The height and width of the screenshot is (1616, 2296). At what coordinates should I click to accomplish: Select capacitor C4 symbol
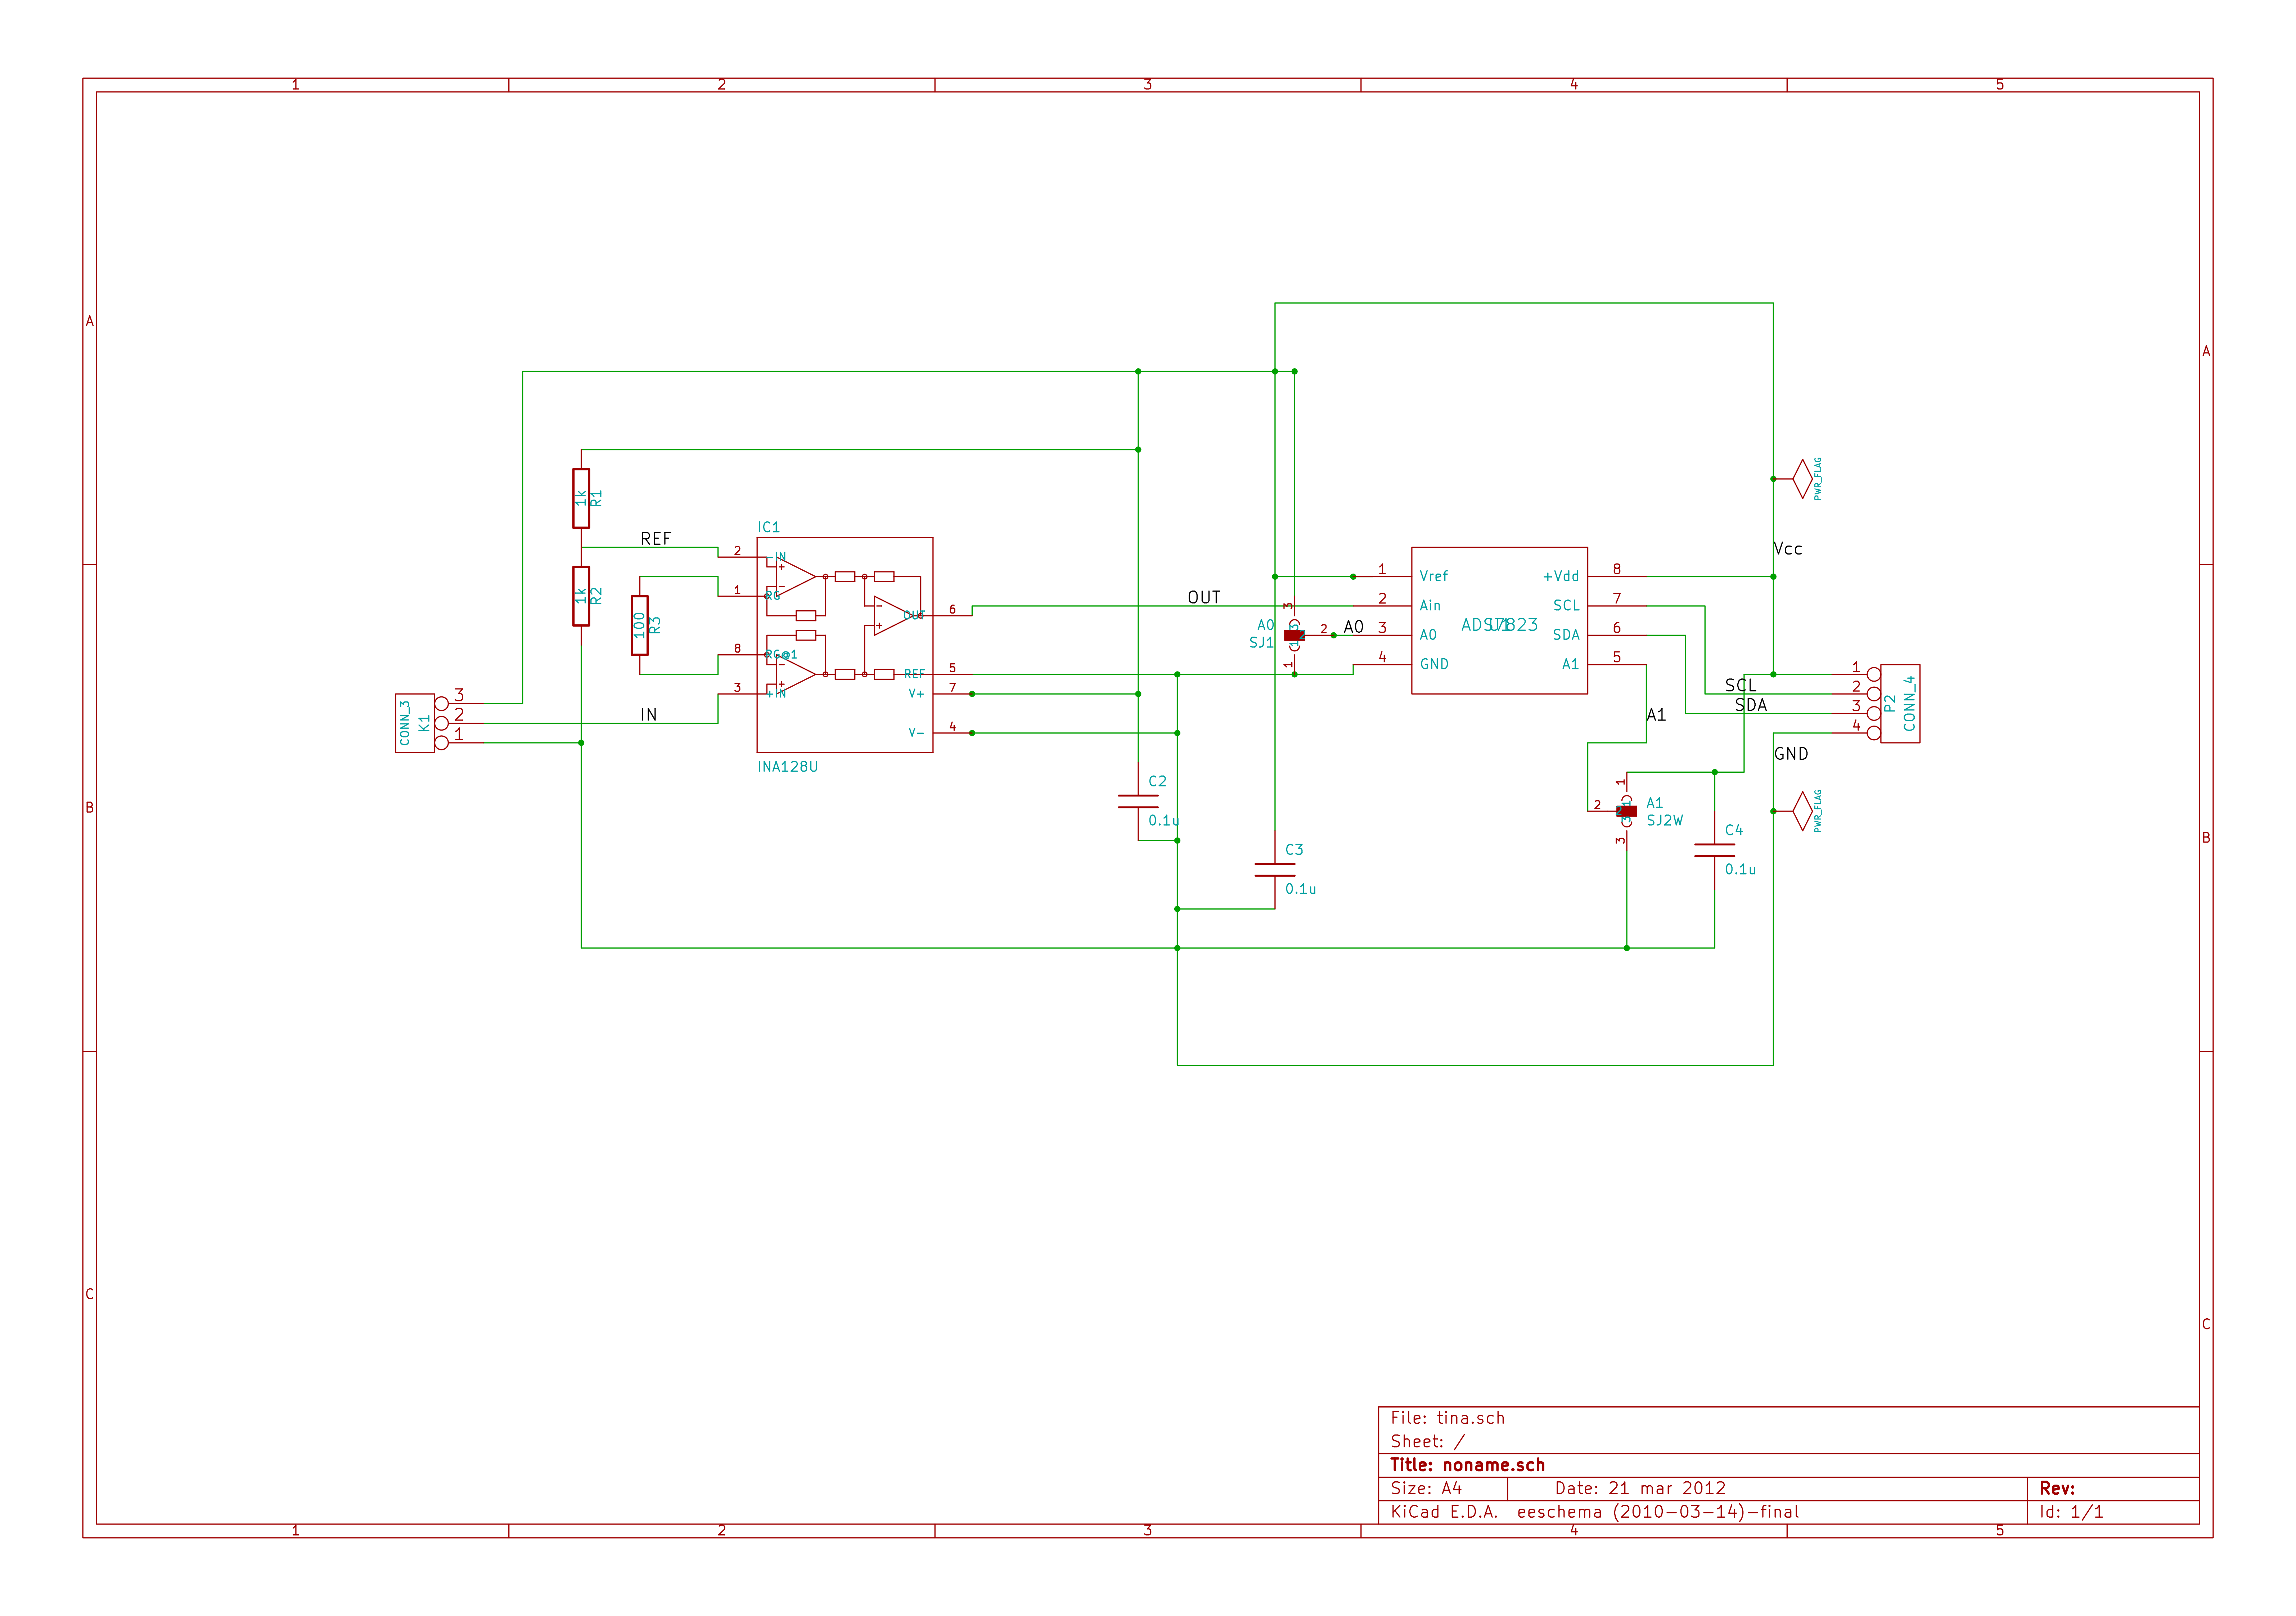[1715, 850]
